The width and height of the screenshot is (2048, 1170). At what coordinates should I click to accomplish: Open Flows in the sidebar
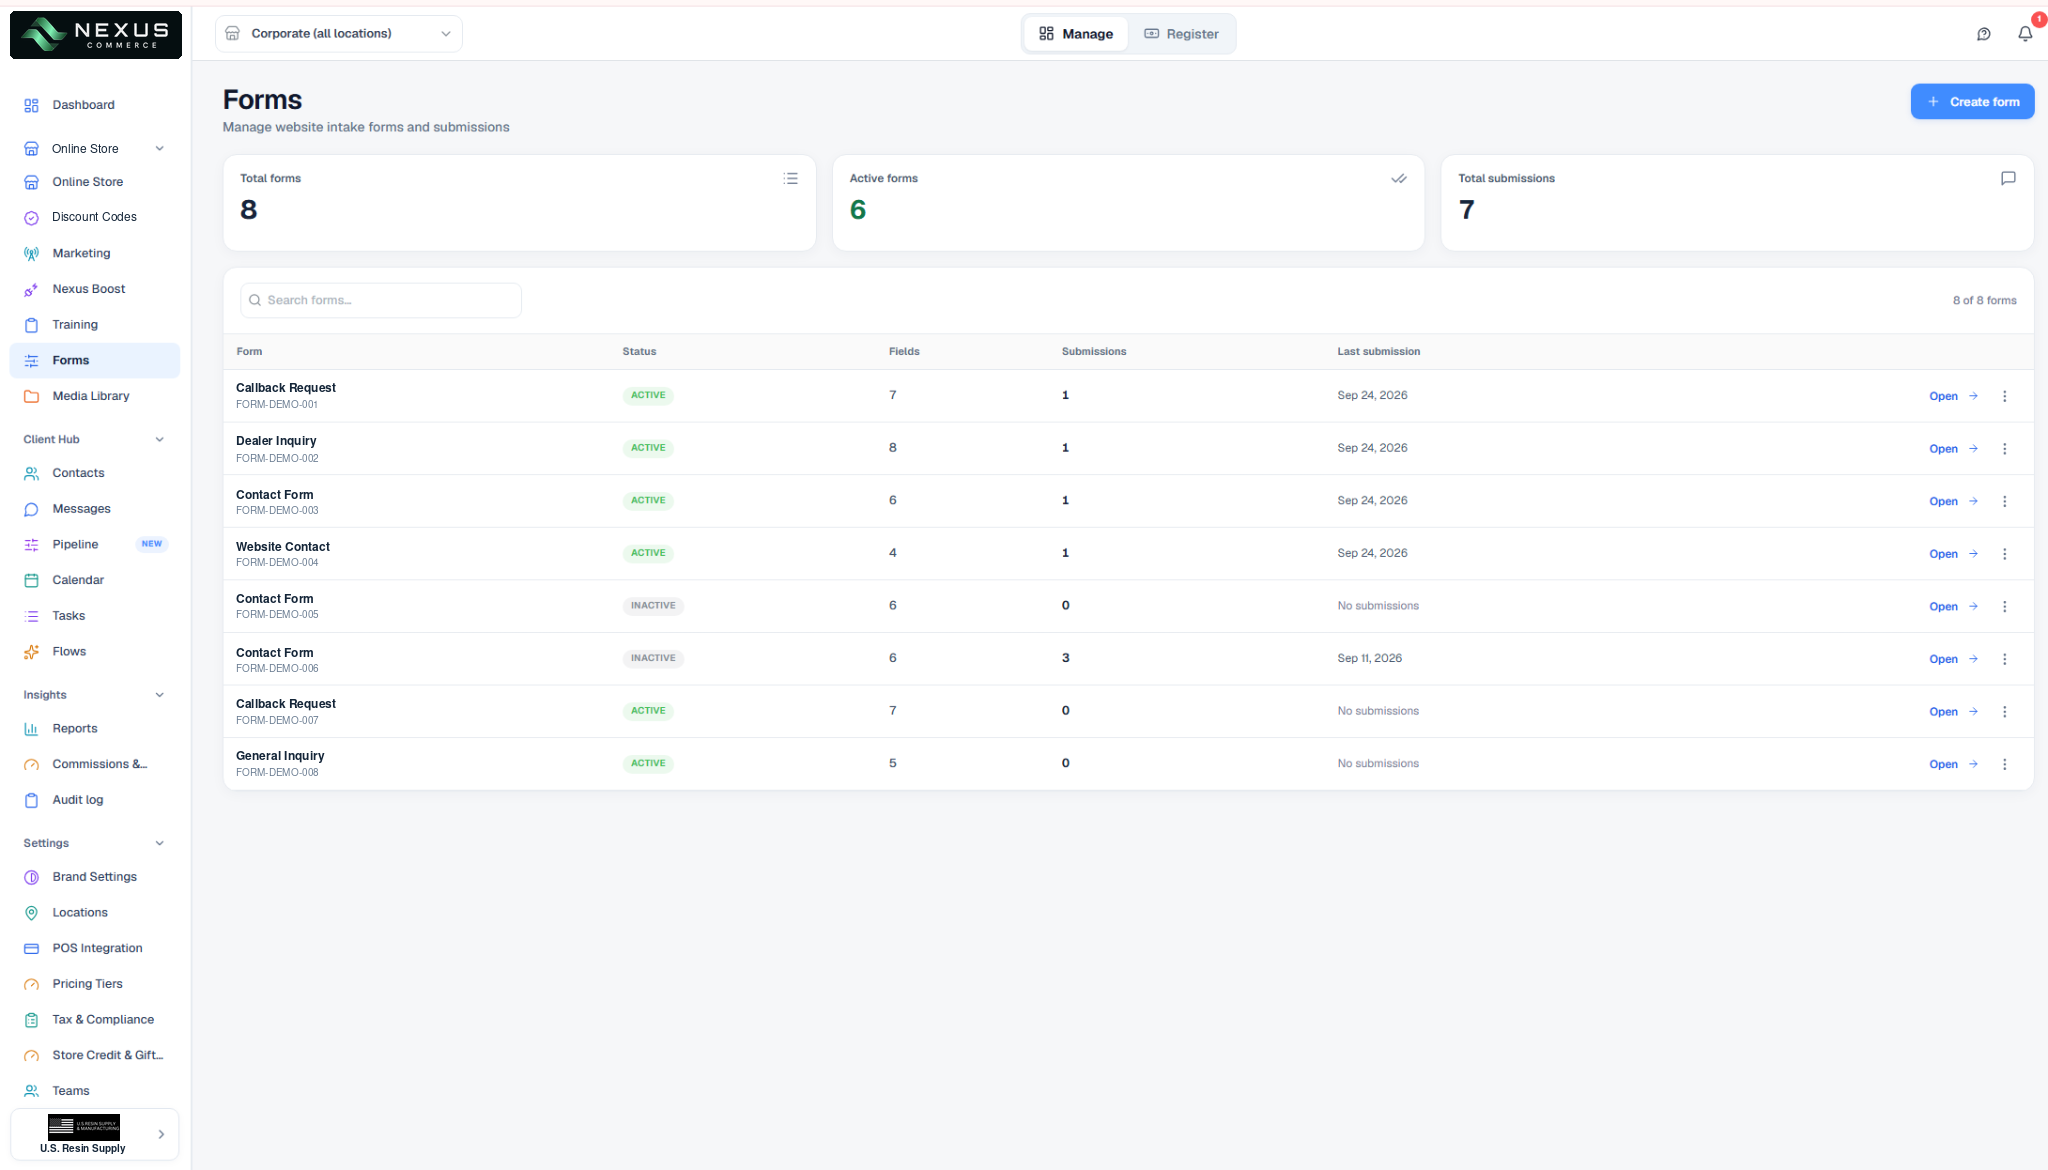(x=95, y=651)
